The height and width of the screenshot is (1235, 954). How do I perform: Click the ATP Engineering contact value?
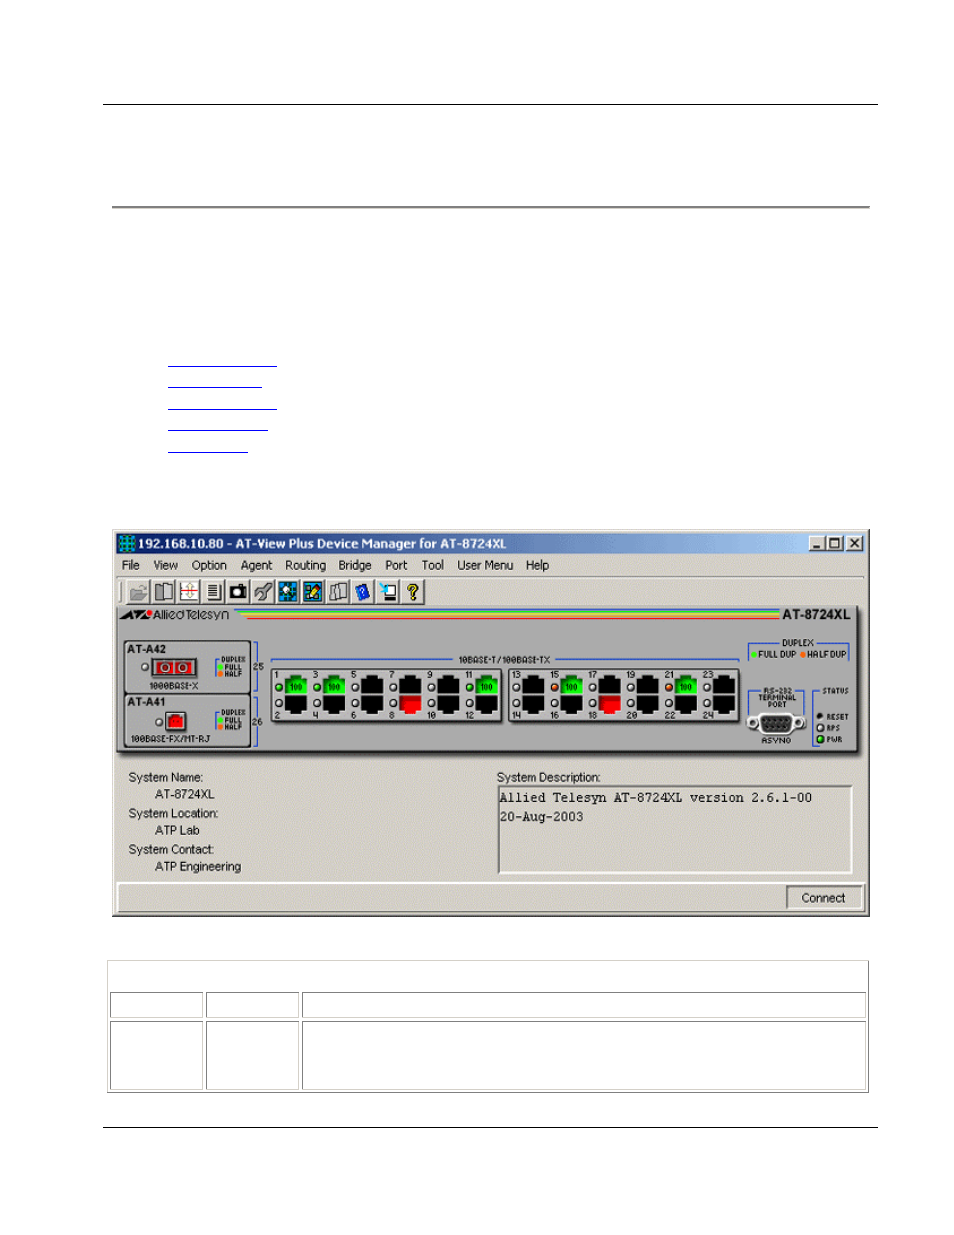point(198,867)
